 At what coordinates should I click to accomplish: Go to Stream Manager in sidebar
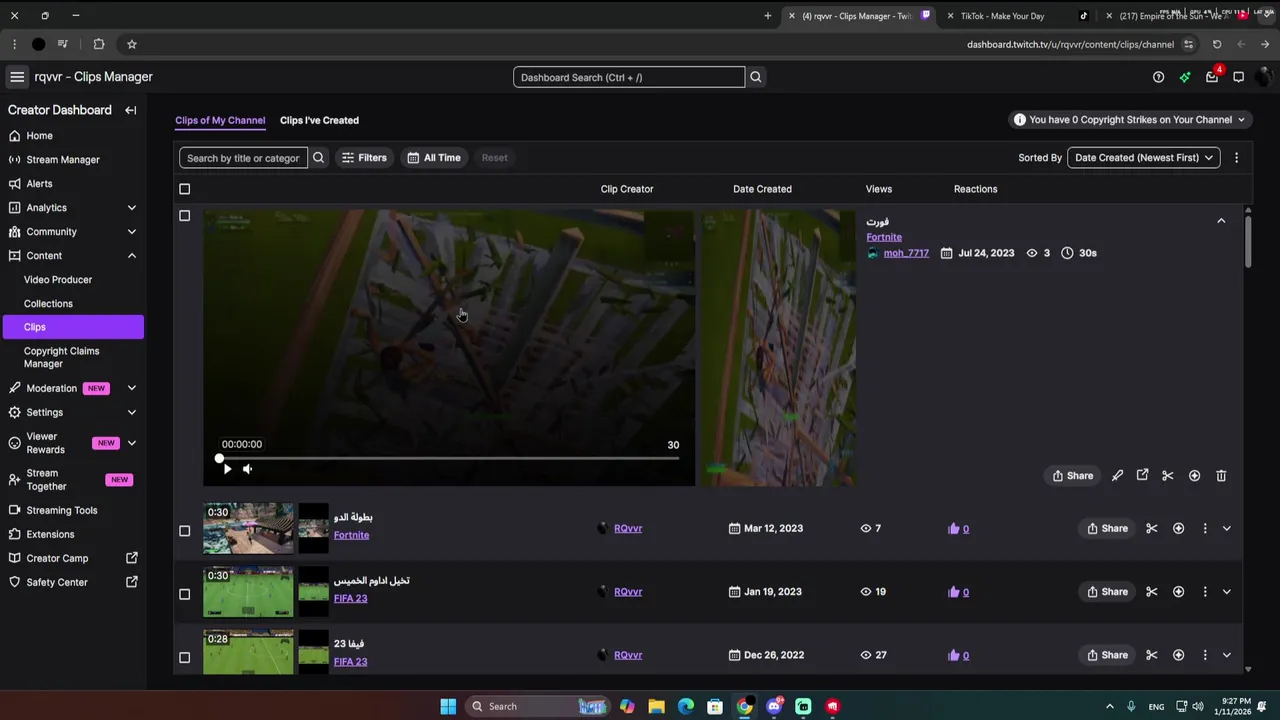63,160
